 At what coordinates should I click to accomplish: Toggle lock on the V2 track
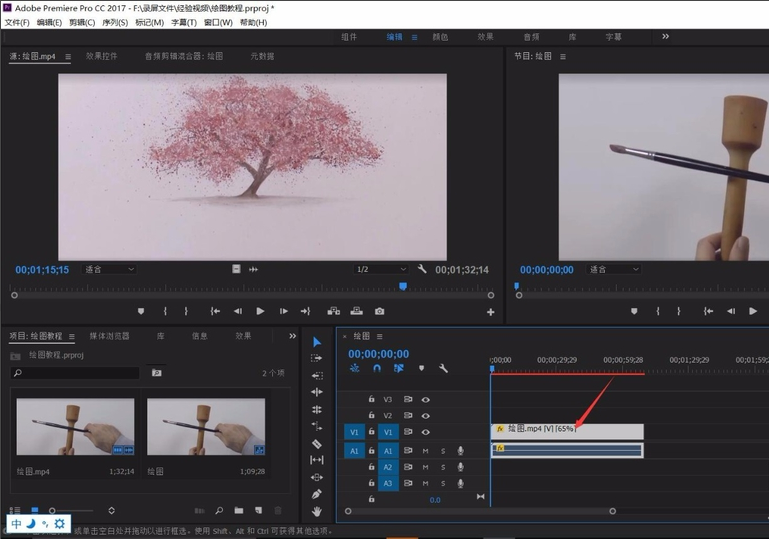pos(371,415)
